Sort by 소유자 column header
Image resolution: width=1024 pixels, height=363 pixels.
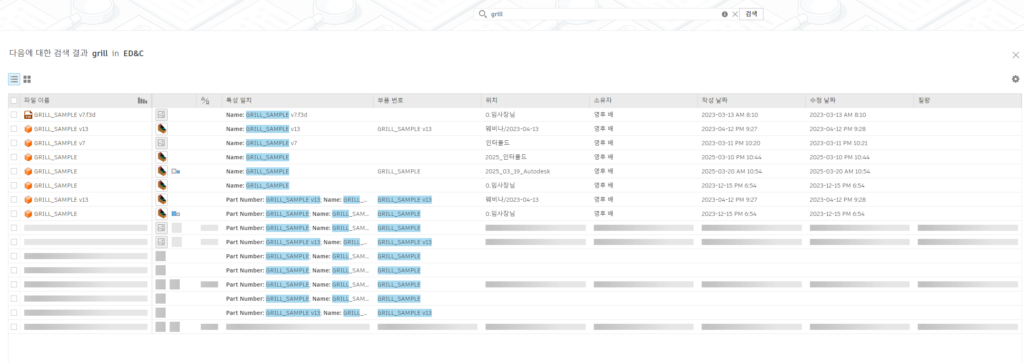[x=603, y=101]
